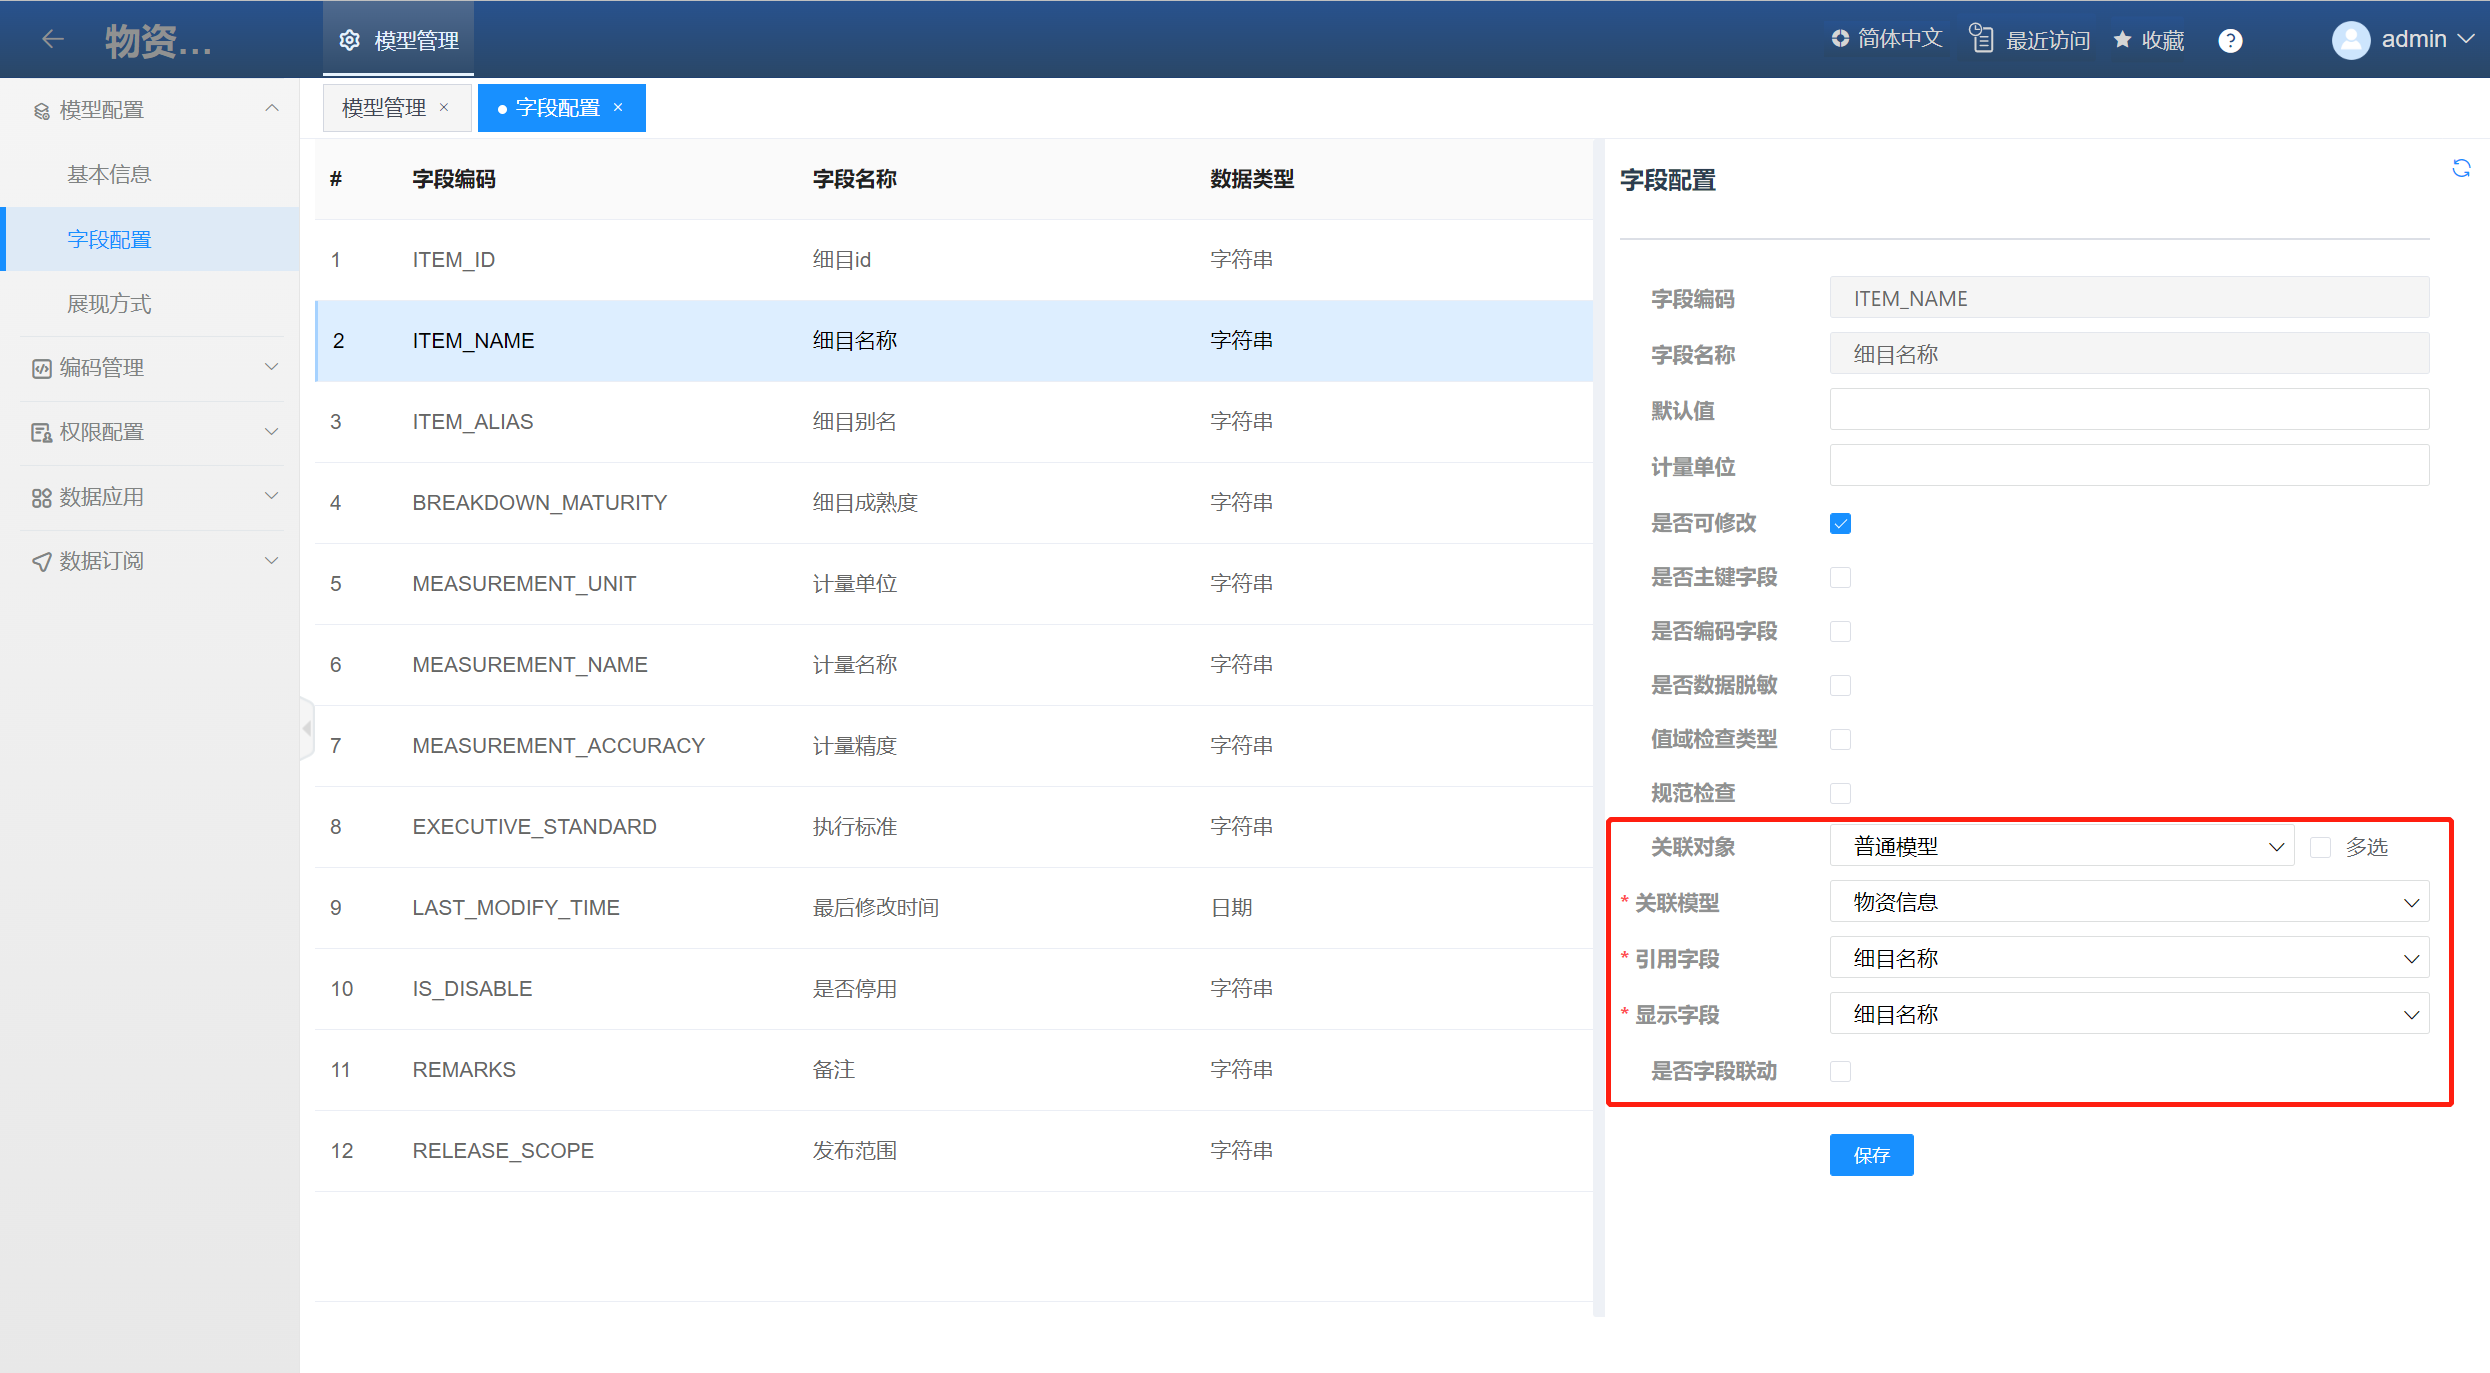Collapse the sidebar using the handle arrow
Screen dimensions: 2490x1373
point(307,728)
